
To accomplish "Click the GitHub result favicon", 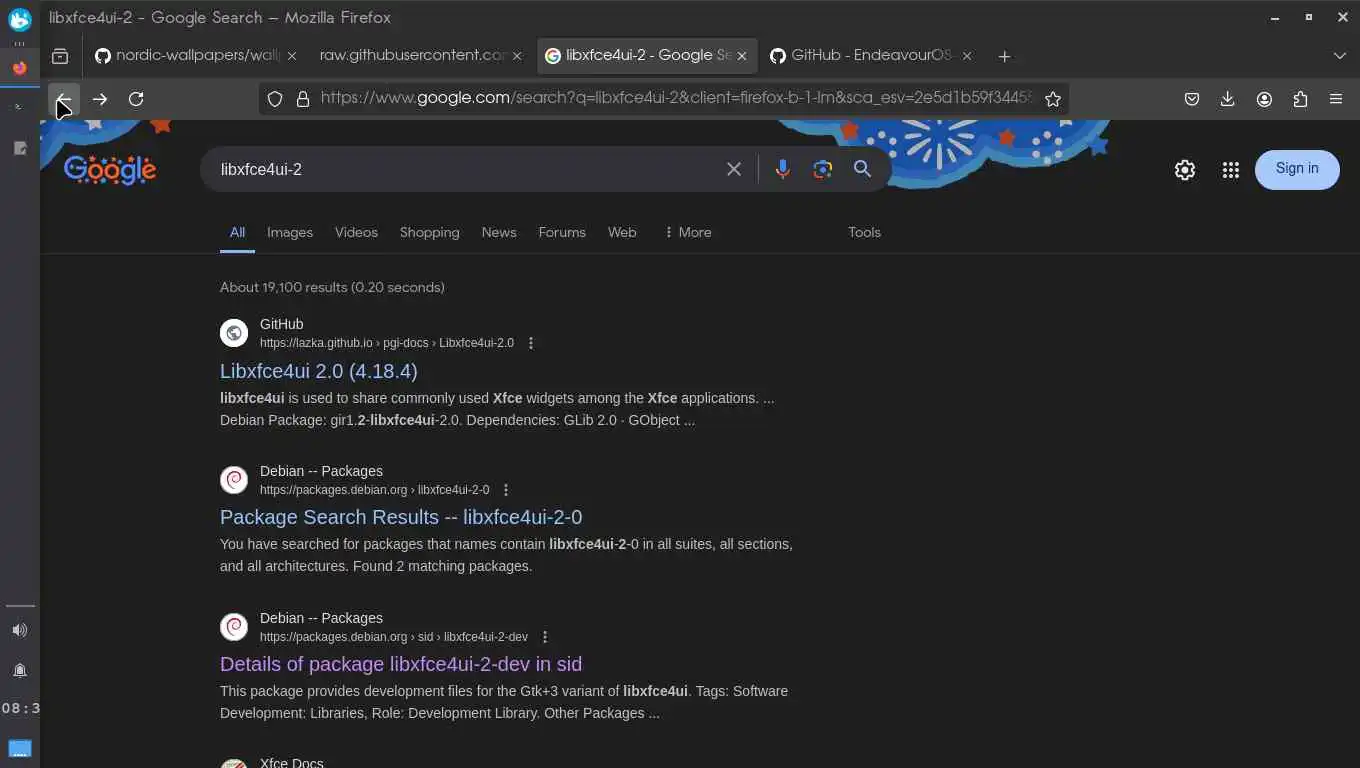I will click(234, 333).
